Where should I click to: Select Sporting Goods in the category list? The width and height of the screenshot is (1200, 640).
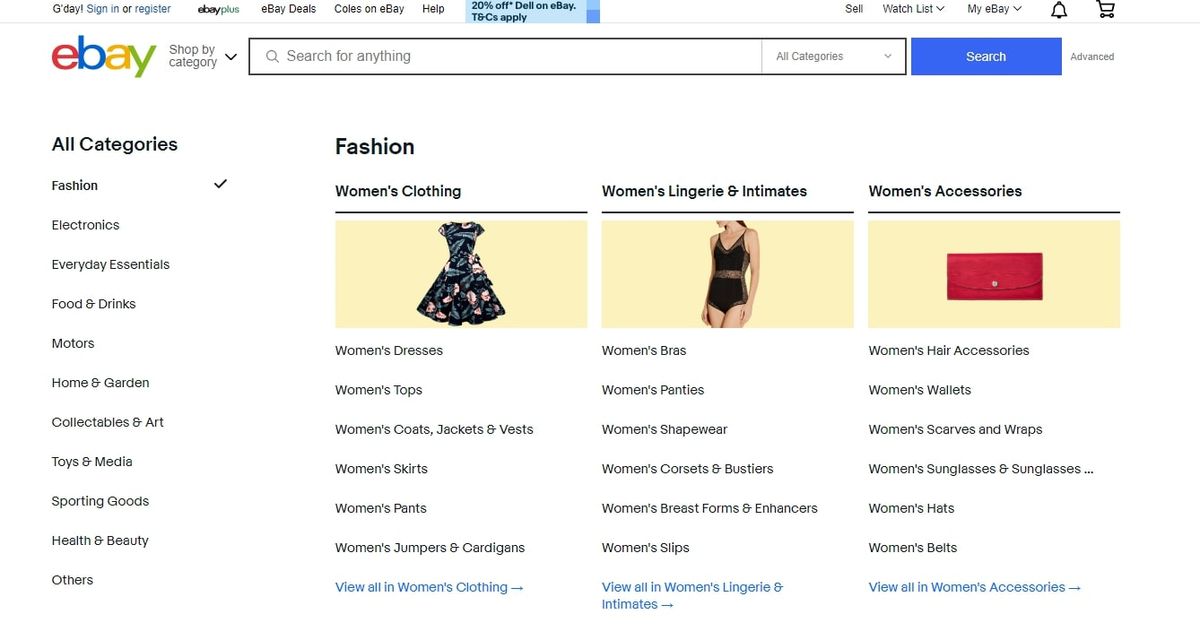100,501
